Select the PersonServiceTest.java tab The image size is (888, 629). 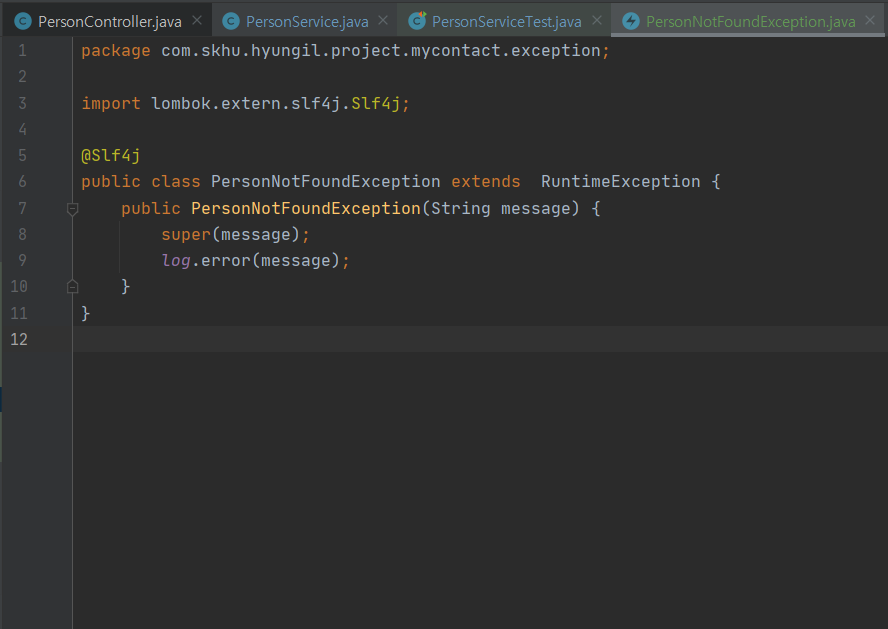pyautogui.click(x=506, y=21)
